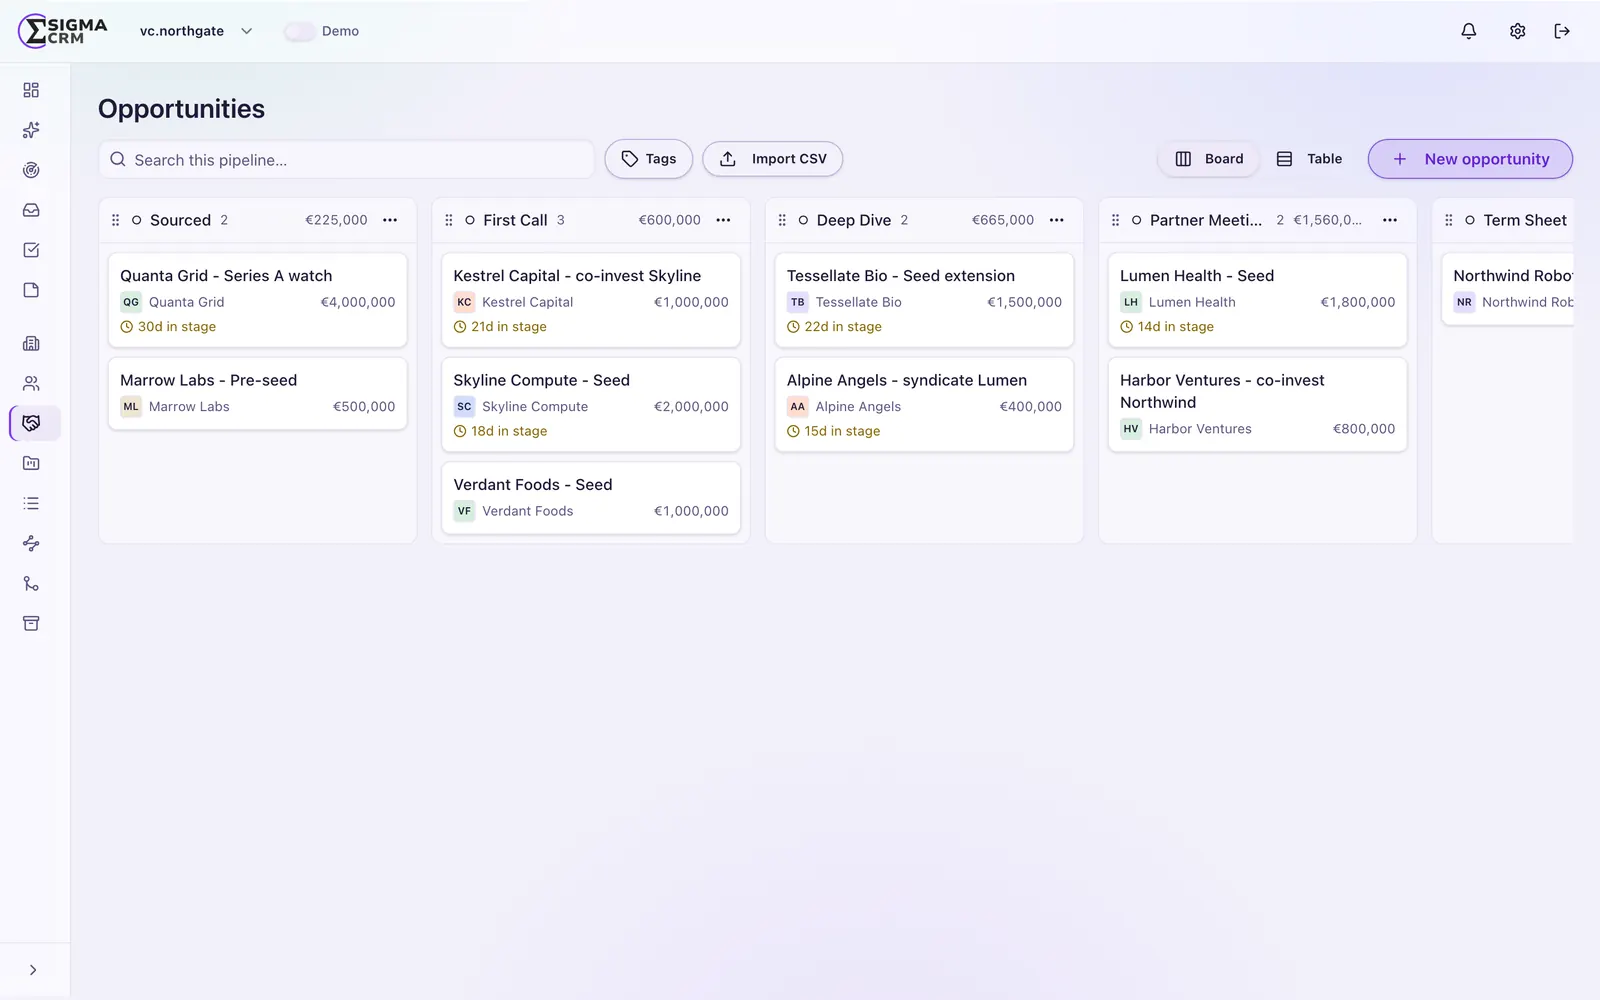Open the Lumen Health - Seed card
The width and height of the screenshot is (1600, 1000).
(1257, 300)
